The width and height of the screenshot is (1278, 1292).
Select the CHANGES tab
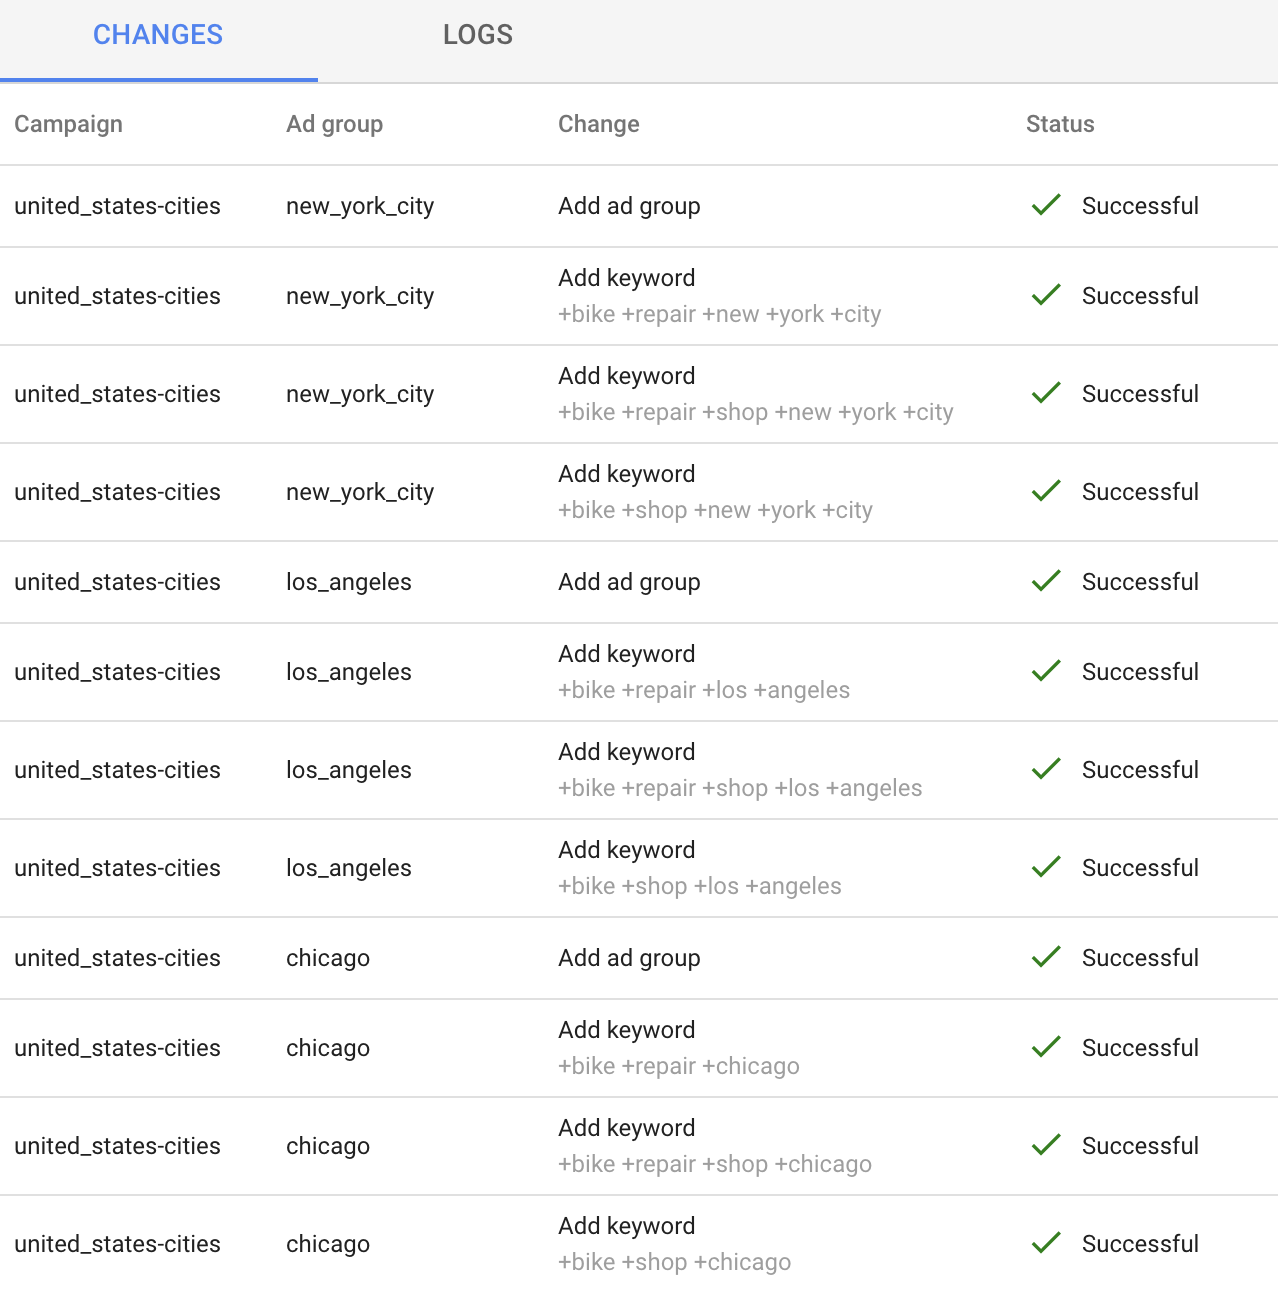(158, 35)
